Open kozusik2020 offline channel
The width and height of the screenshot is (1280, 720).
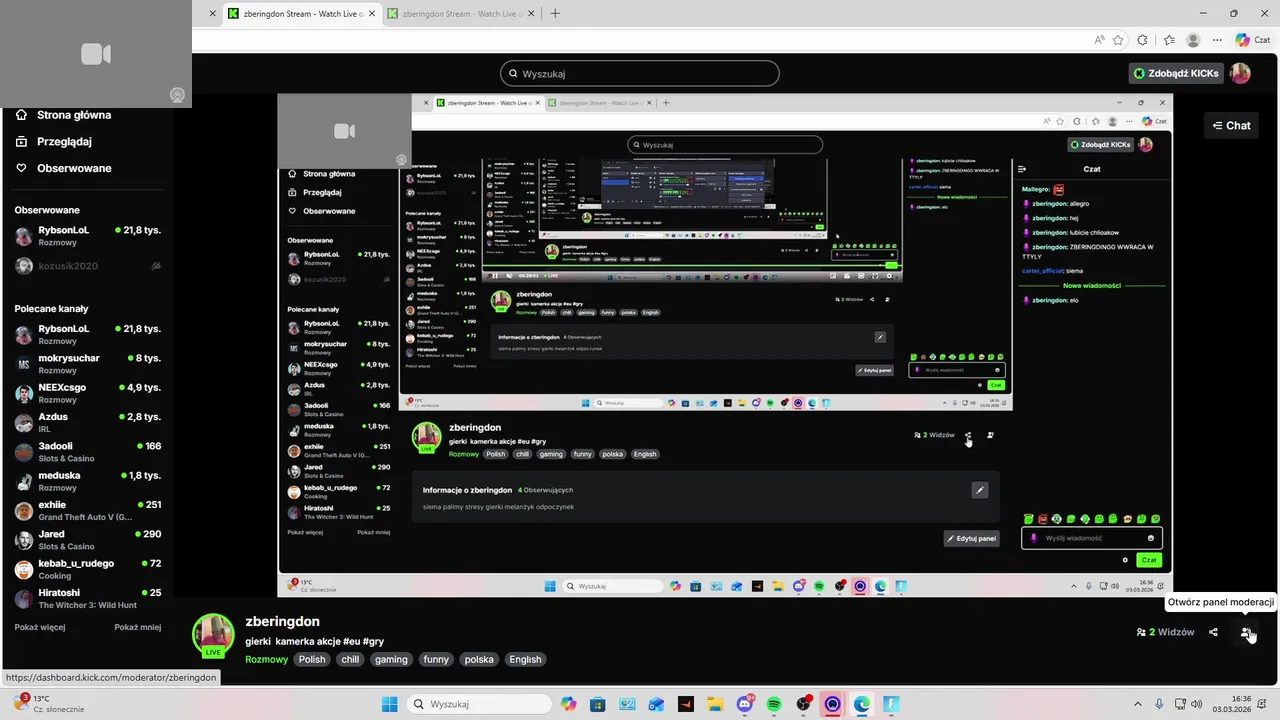pos(87,266)
